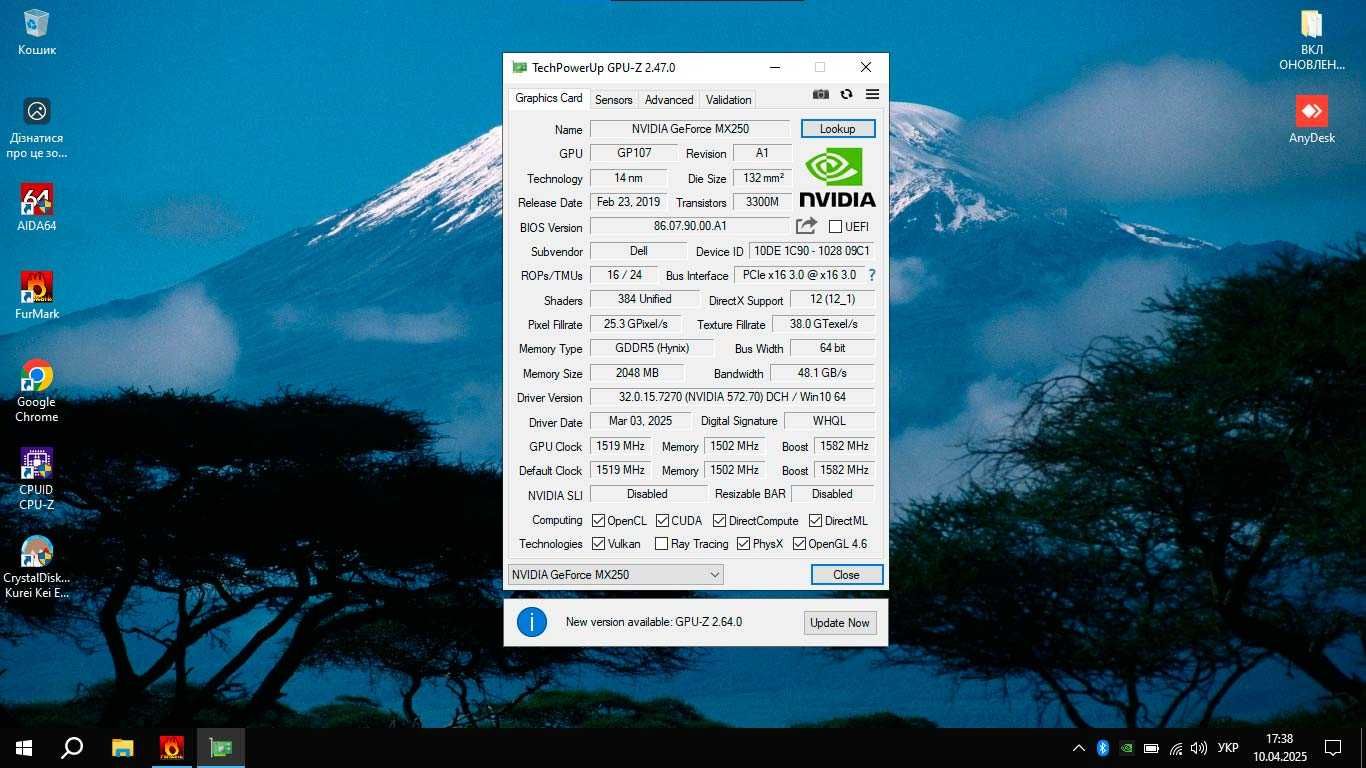Screen dimensions: 1366x768
Task: Open the Advanced tab
Action: 669,99
